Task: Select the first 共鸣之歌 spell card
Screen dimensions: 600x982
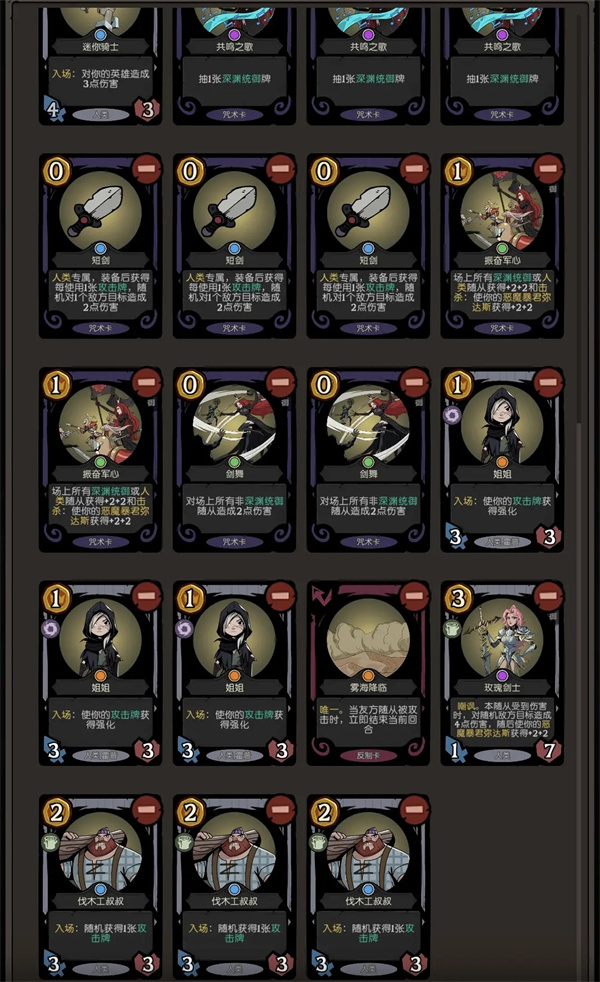Action: pos(234,66)
